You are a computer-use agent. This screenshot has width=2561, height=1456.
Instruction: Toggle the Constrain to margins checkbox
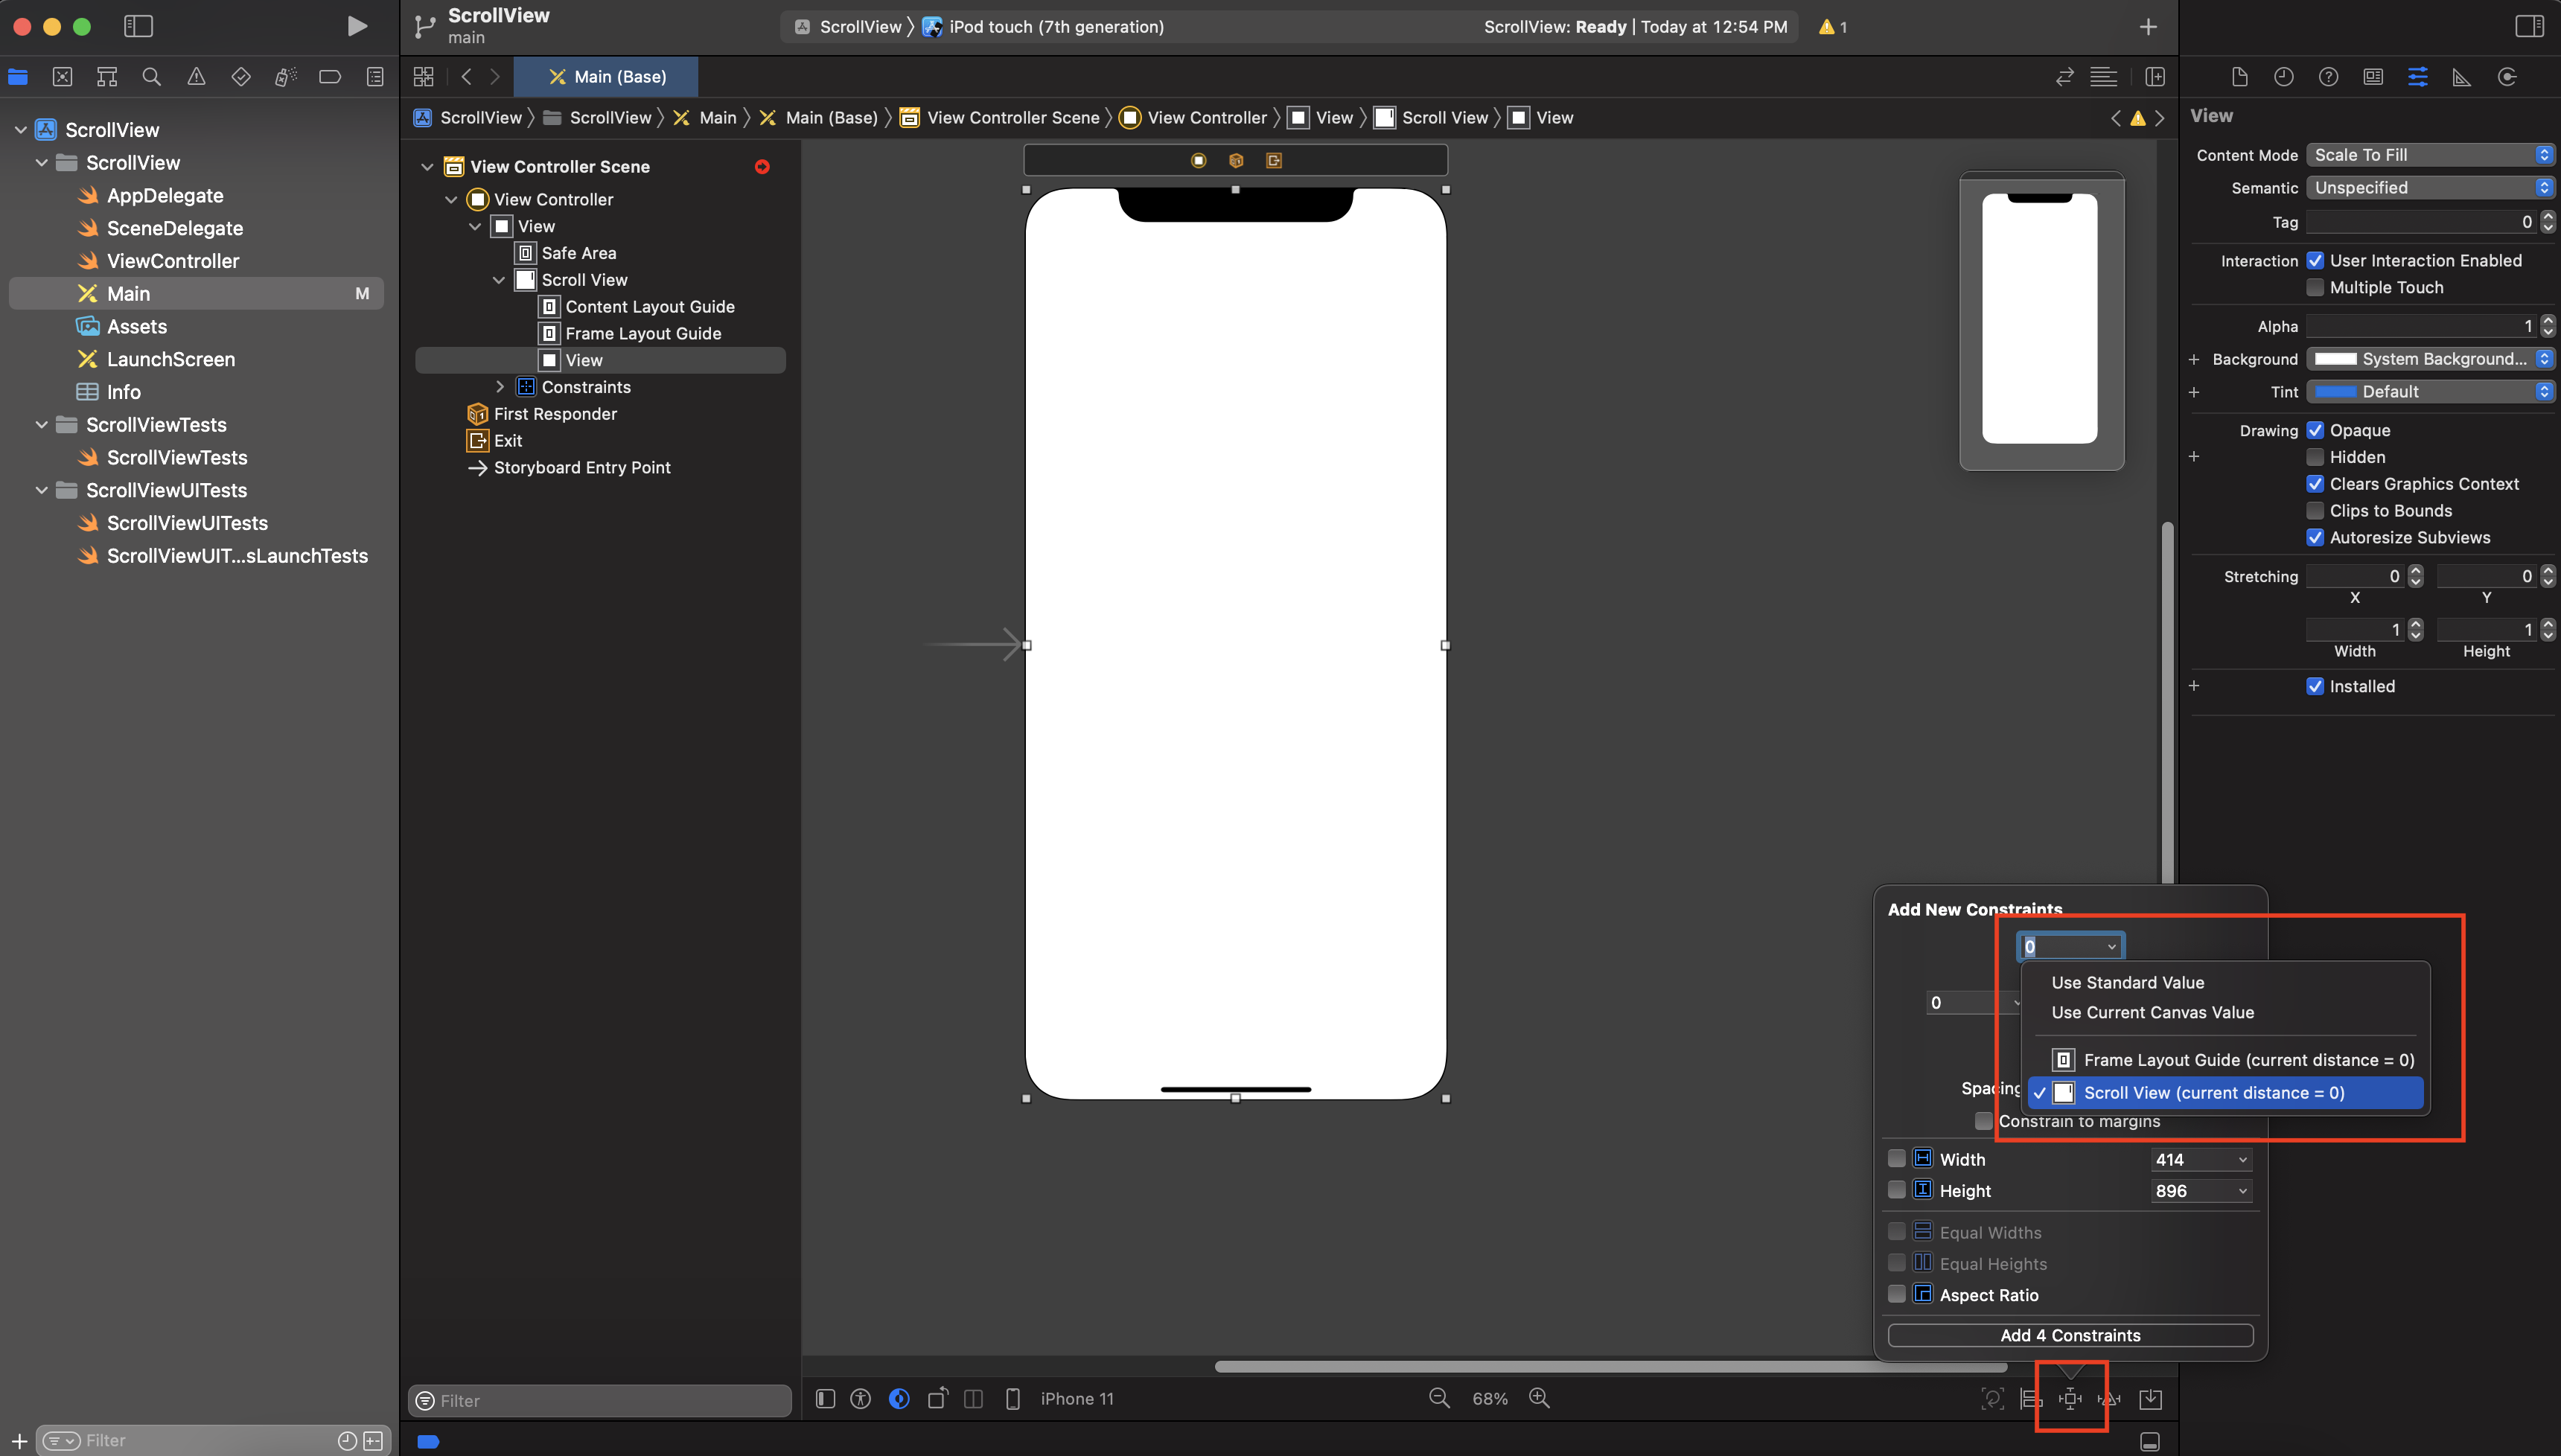point(1984,1121)
